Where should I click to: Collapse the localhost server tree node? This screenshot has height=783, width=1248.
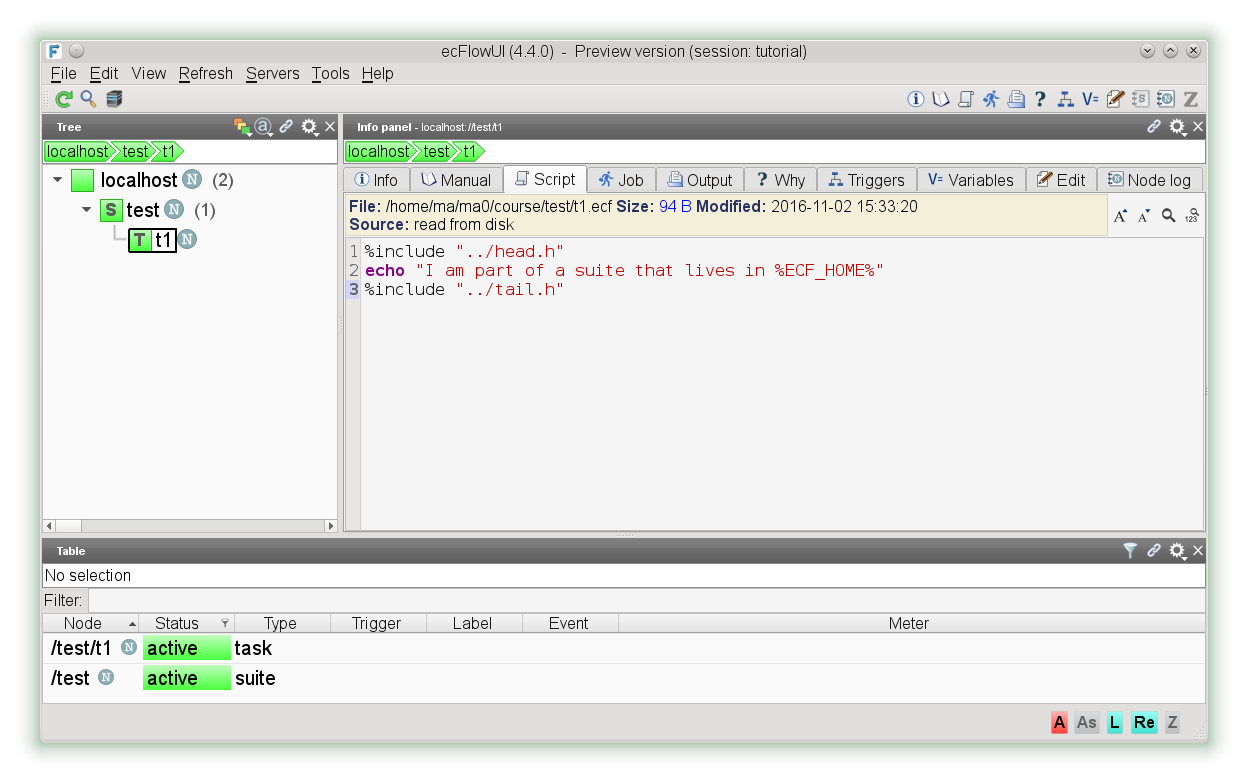click(58, 181)
